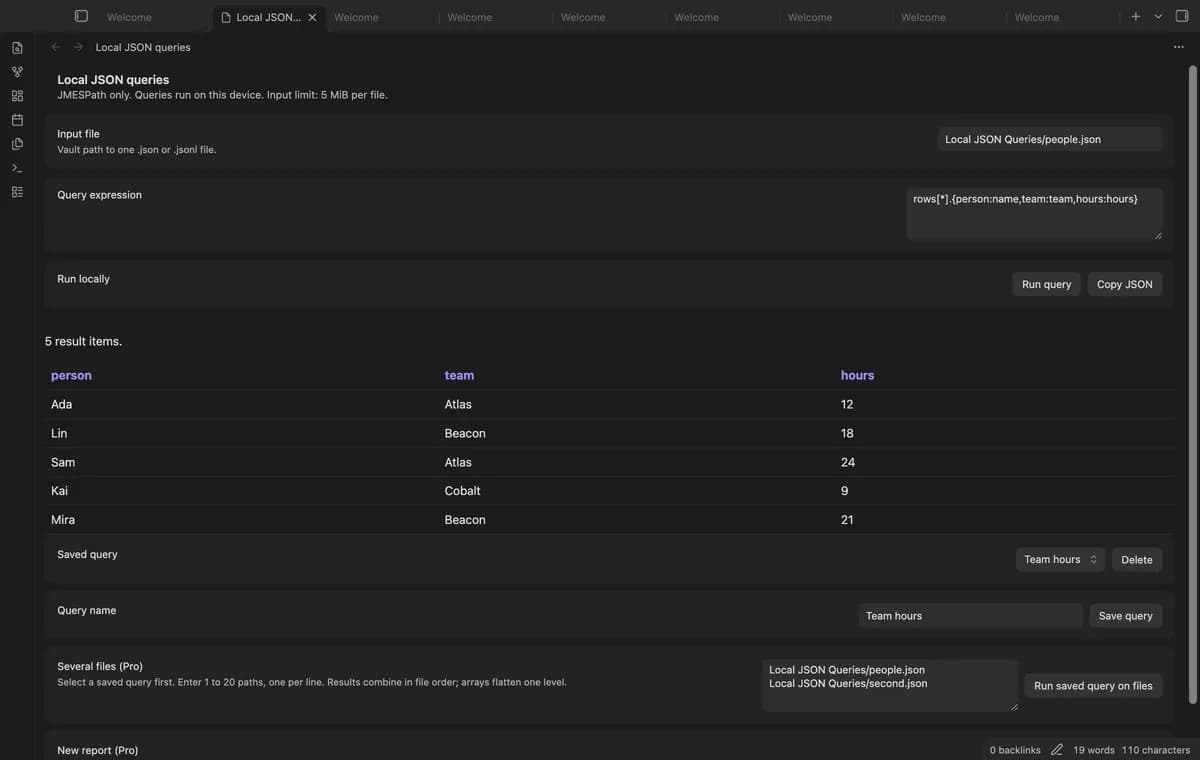1200x760 pixels.
Task: Click the Several files (Pro) label
Action: 100,666
